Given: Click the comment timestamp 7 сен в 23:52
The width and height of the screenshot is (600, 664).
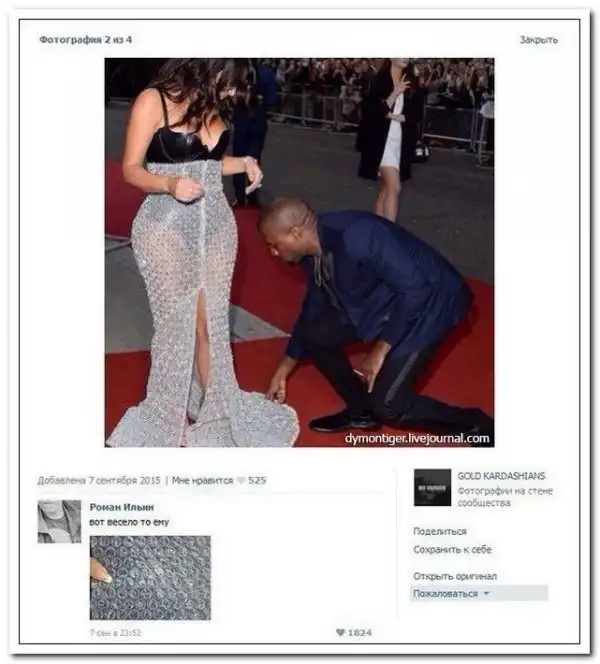Looking at the screenshot, I should pyautogui.click(x=115, y=633).
